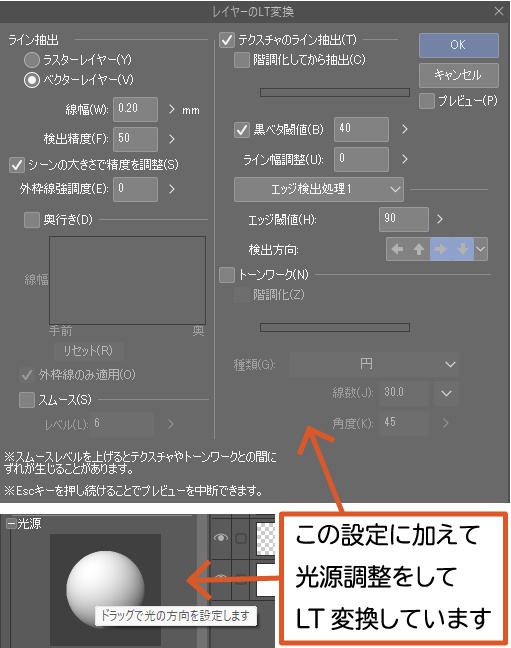Open detection direction dropdown arrow
511x648 pixels.
pos(480,249)
